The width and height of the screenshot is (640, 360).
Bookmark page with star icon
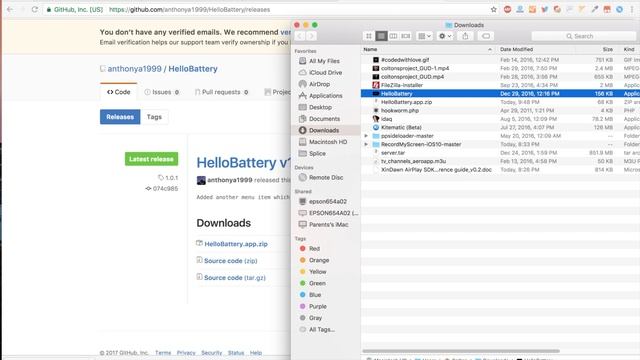[493, 9]
